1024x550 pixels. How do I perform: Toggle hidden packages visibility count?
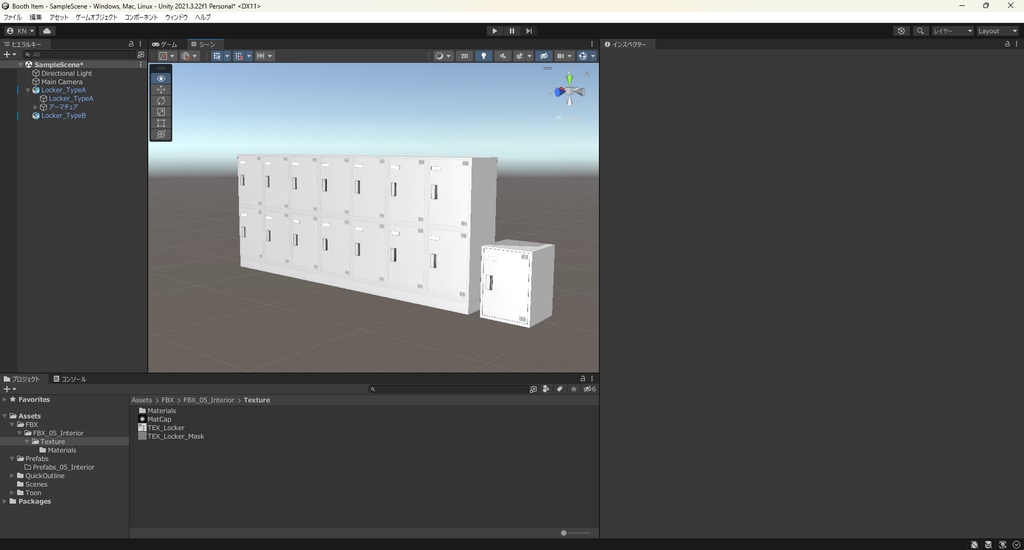coord(589,389)
